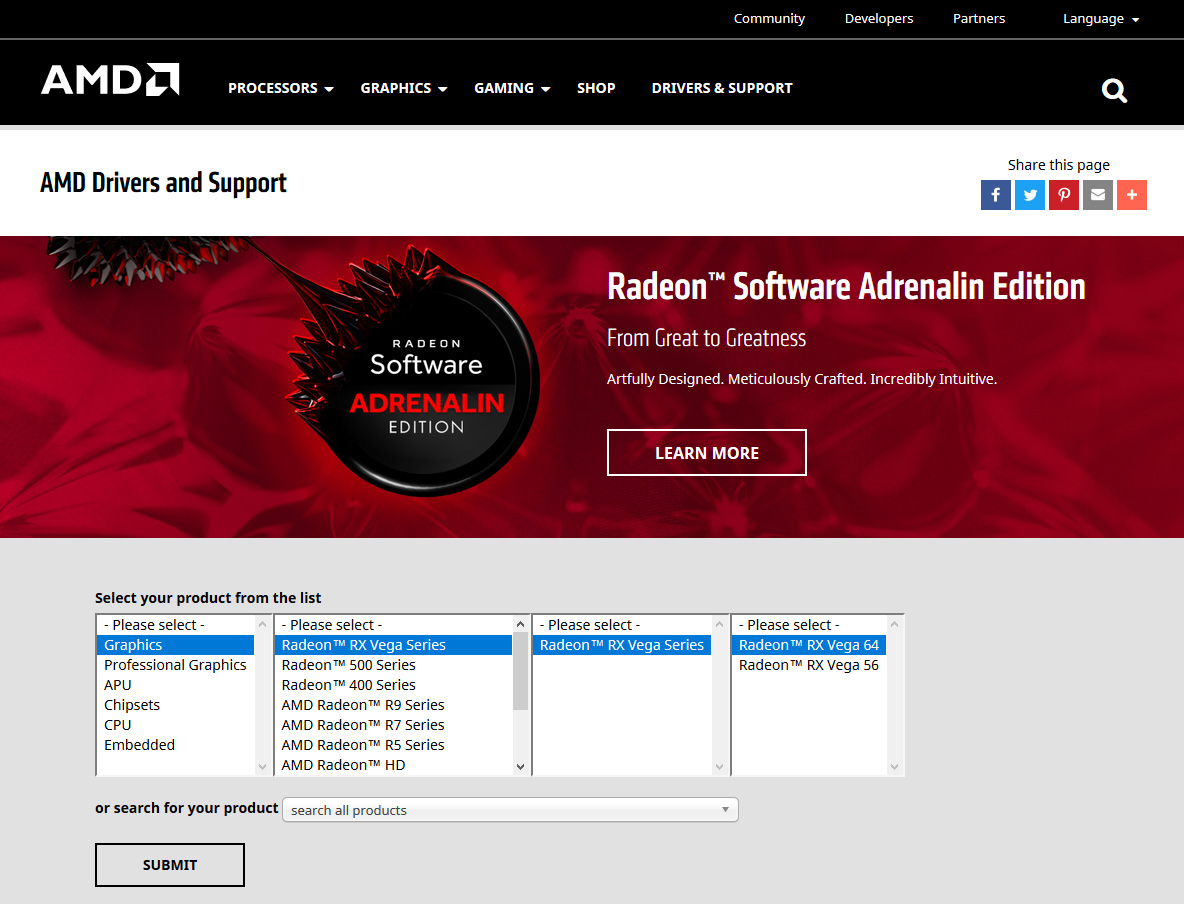Image resolution: width=1184 pixels, height=904 pixels.
Task: Choose Professional Graphics in category list
Action: coord(175,665)
